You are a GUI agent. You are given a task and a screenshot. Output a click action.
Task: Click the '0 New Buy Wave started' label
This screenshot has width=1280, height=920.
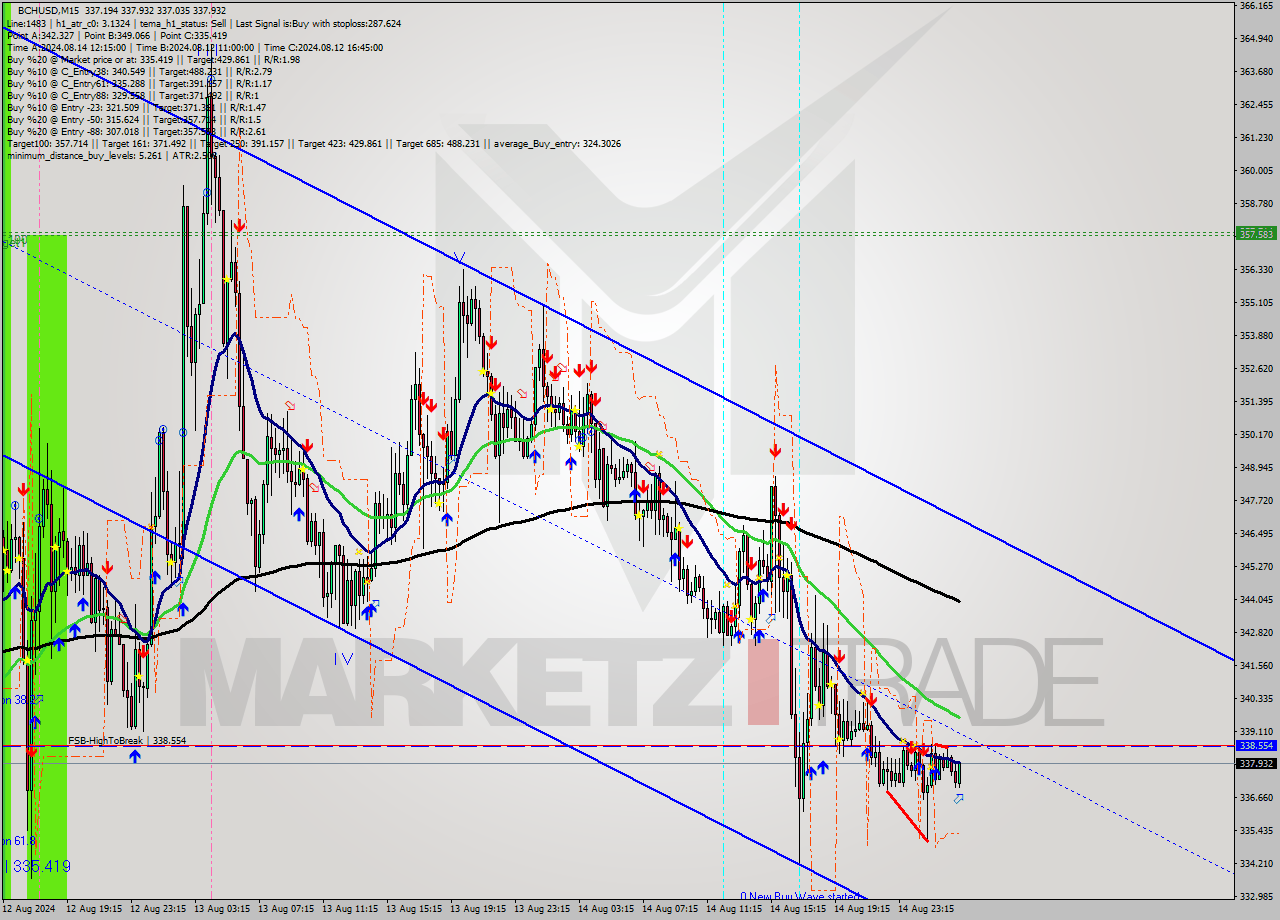(799, 896)
